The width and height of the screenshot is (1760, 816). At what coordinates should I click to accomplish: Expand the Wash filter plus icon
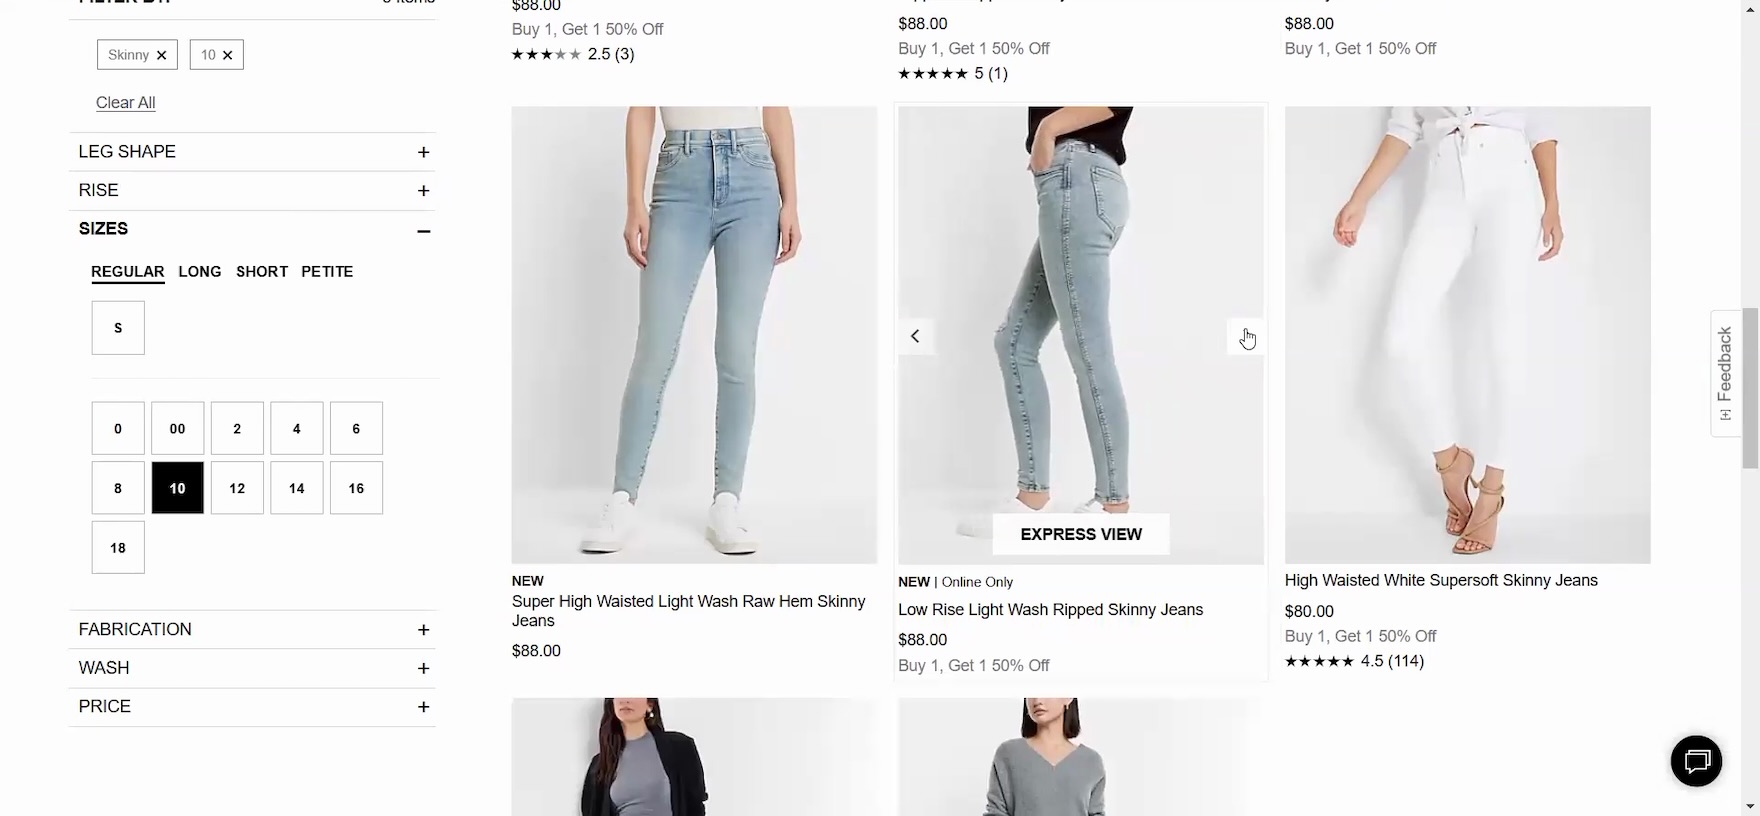point(424,668)
